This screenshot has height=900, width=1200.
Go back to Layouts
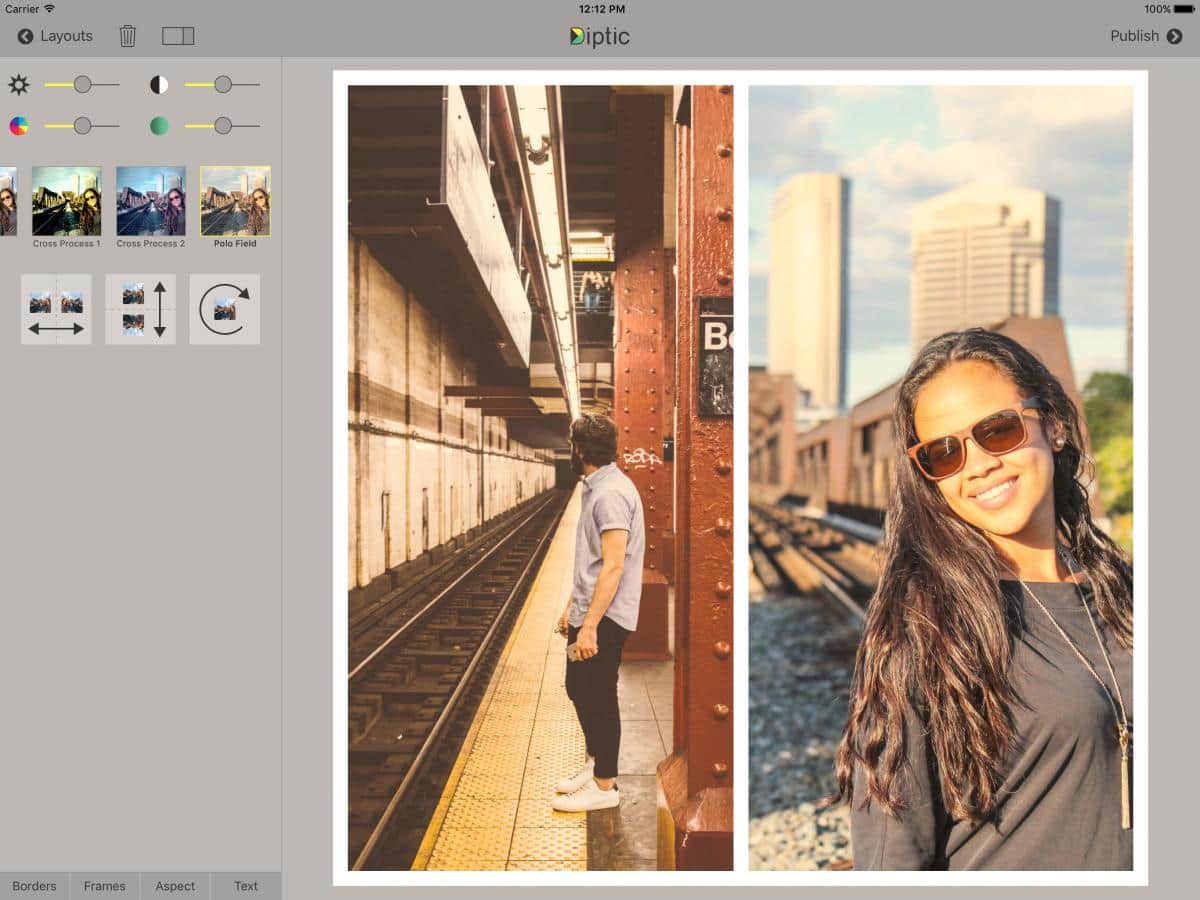pos(55,36)
